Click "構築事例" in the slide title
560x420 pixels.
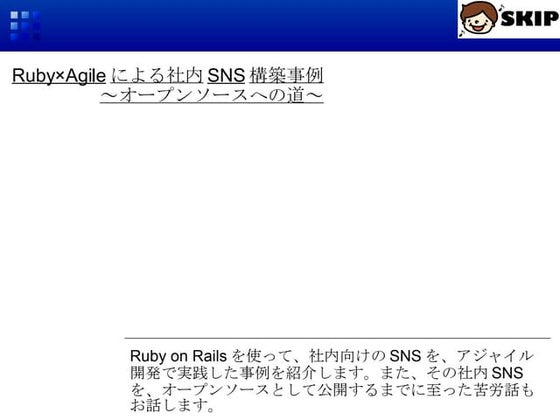point(286,75)
